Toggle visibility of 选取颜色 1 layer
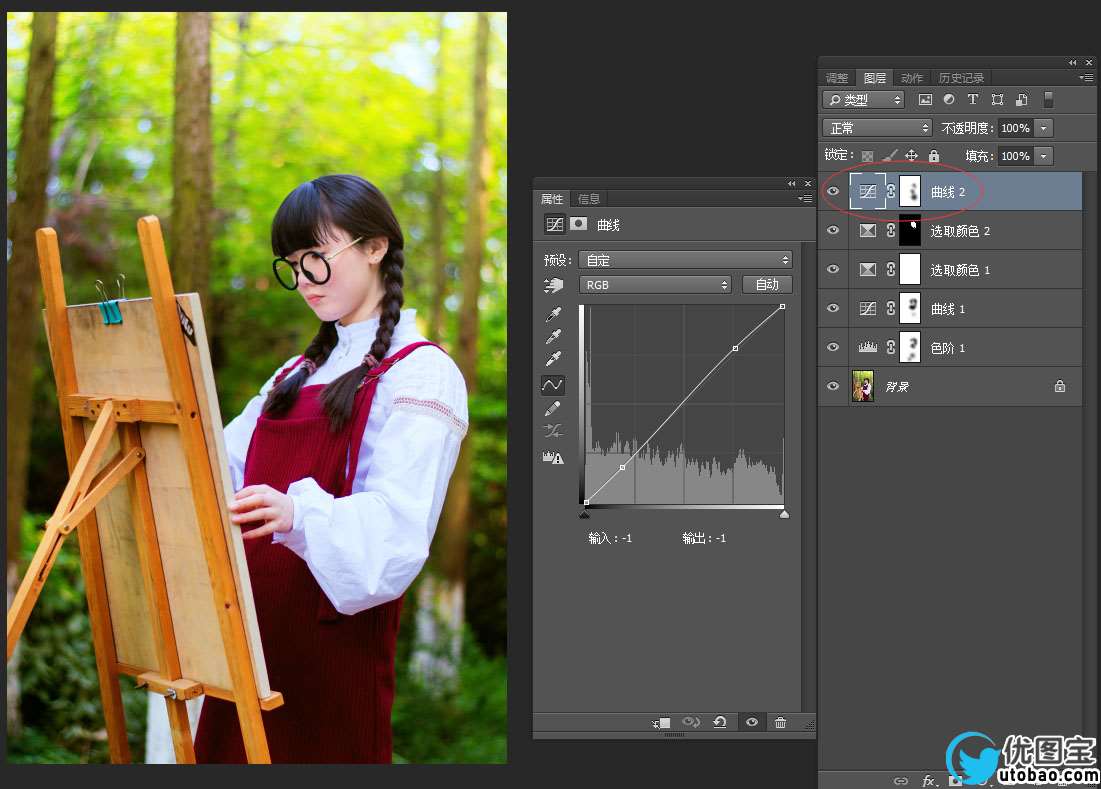This screenshot has height=789, width=1101. [833, 270]
